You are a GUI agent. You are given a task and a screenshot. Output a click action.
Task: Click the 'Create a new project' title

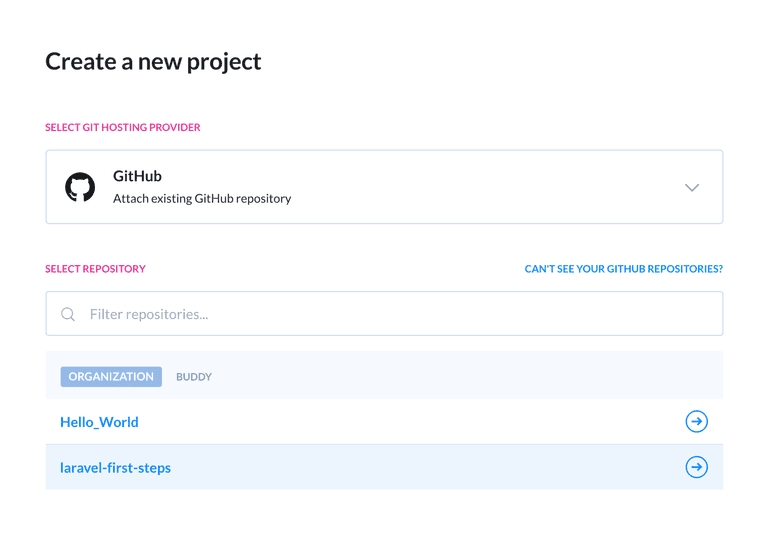pyautogui.click(x=153, y=62)
